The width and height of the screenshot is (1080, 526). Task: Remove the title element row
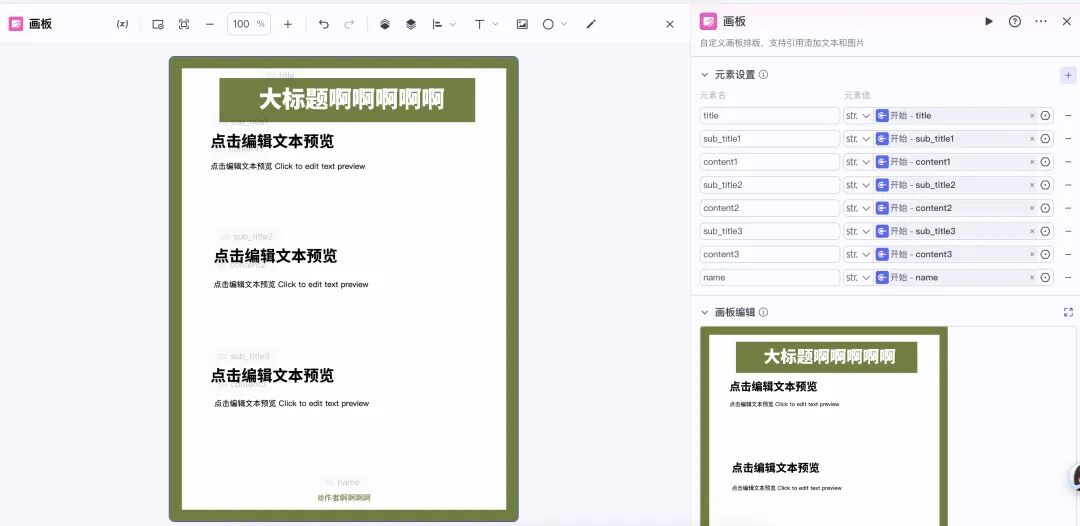point(1068,116)
